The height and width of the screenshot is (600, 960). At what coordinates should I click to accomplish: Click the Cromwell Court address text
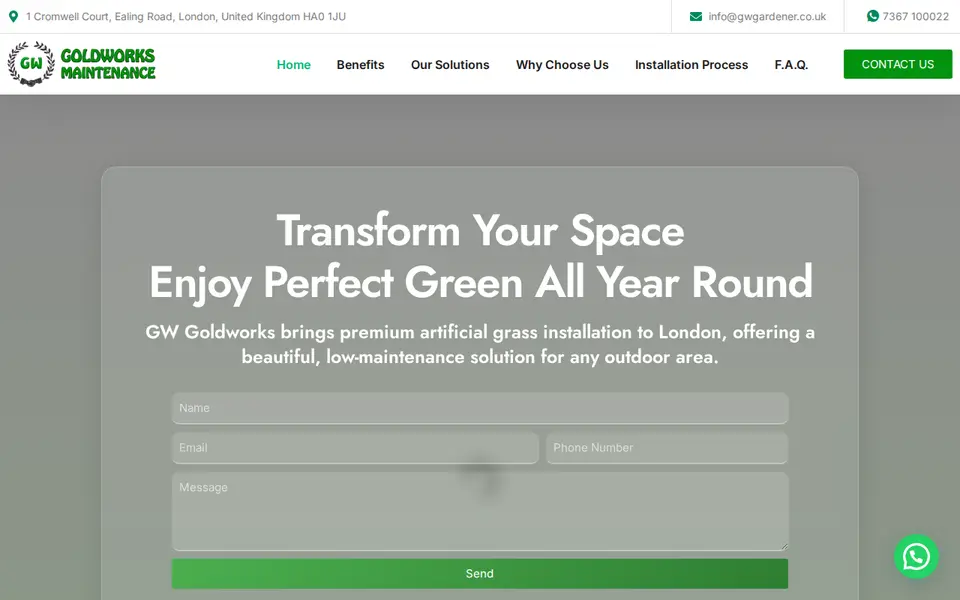pos(186,17)
